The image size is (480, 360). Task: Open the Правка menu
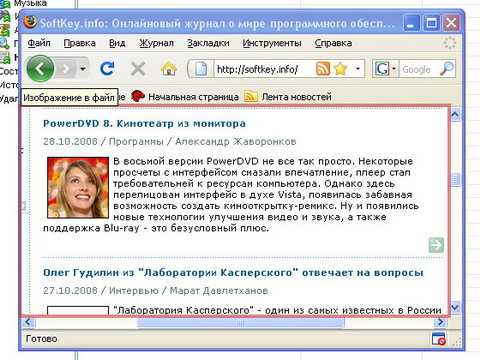coord(79,43)
